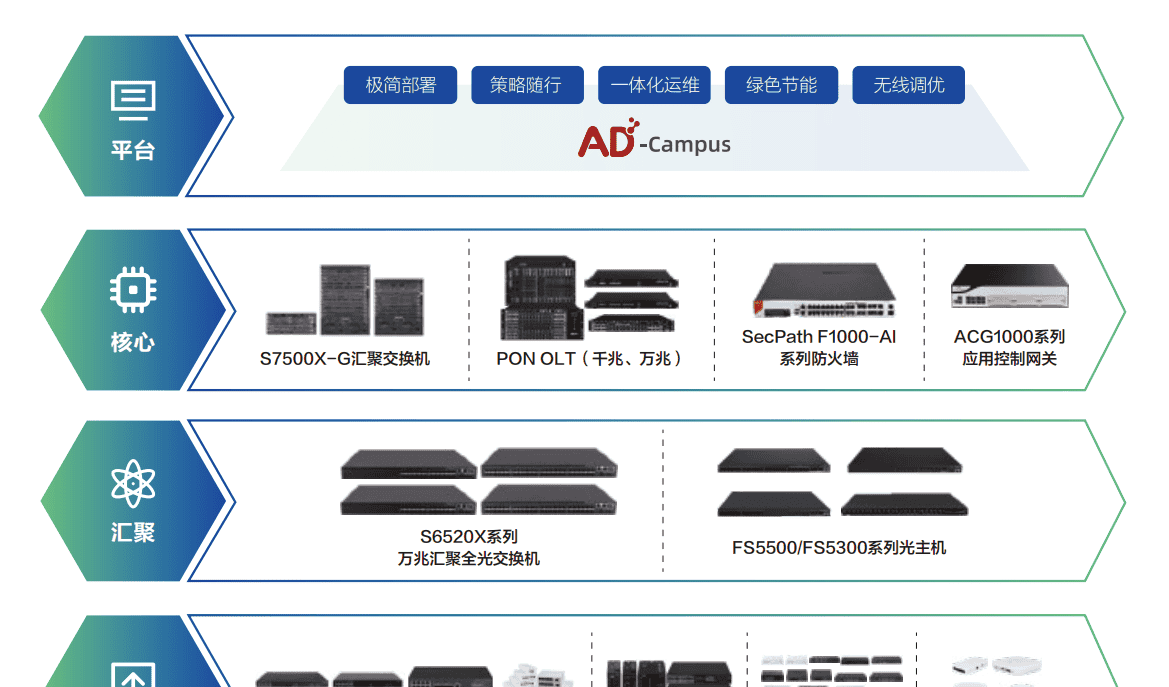Click the 核心 core chip icon
The height and width of the screenshot is (687, 1169).
(133, 291)
